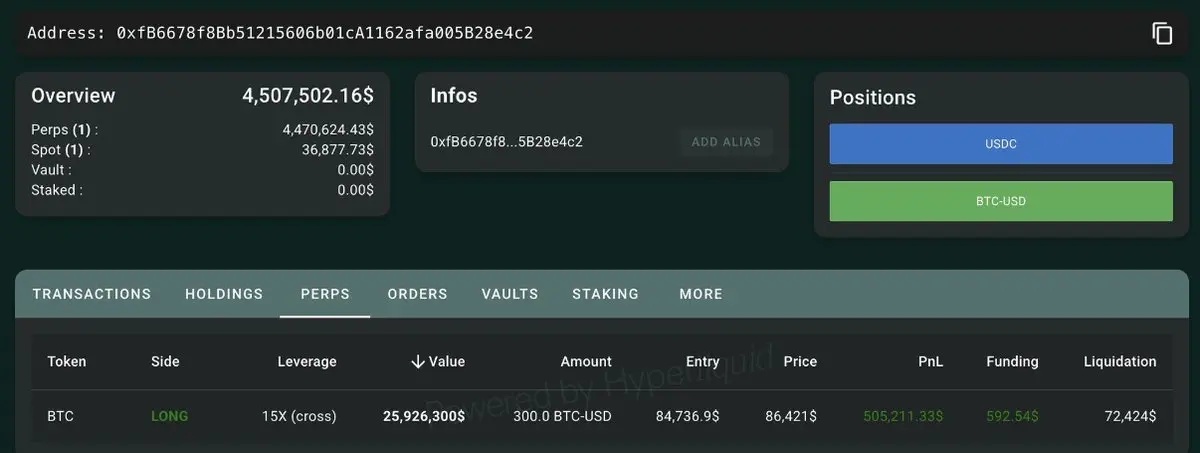
Task: Click the Add Alias button
Action: pos(726,142)
